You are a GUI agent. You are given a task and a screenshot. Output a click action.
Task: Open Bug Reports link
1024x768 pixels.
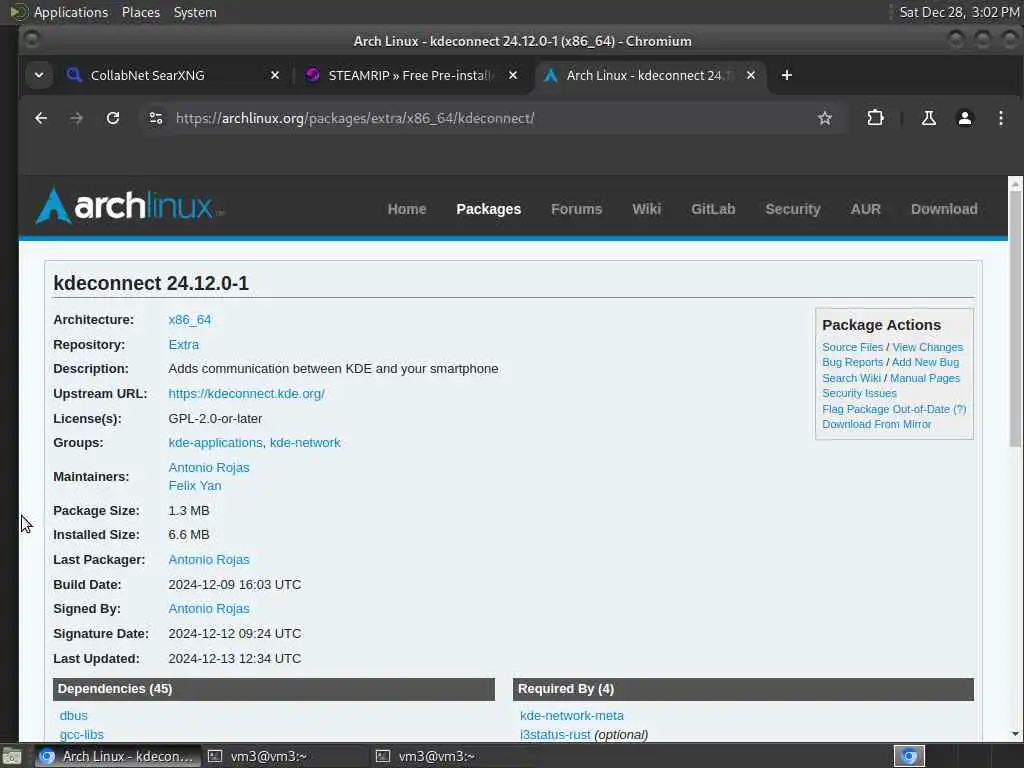click(x=852, y=362)
